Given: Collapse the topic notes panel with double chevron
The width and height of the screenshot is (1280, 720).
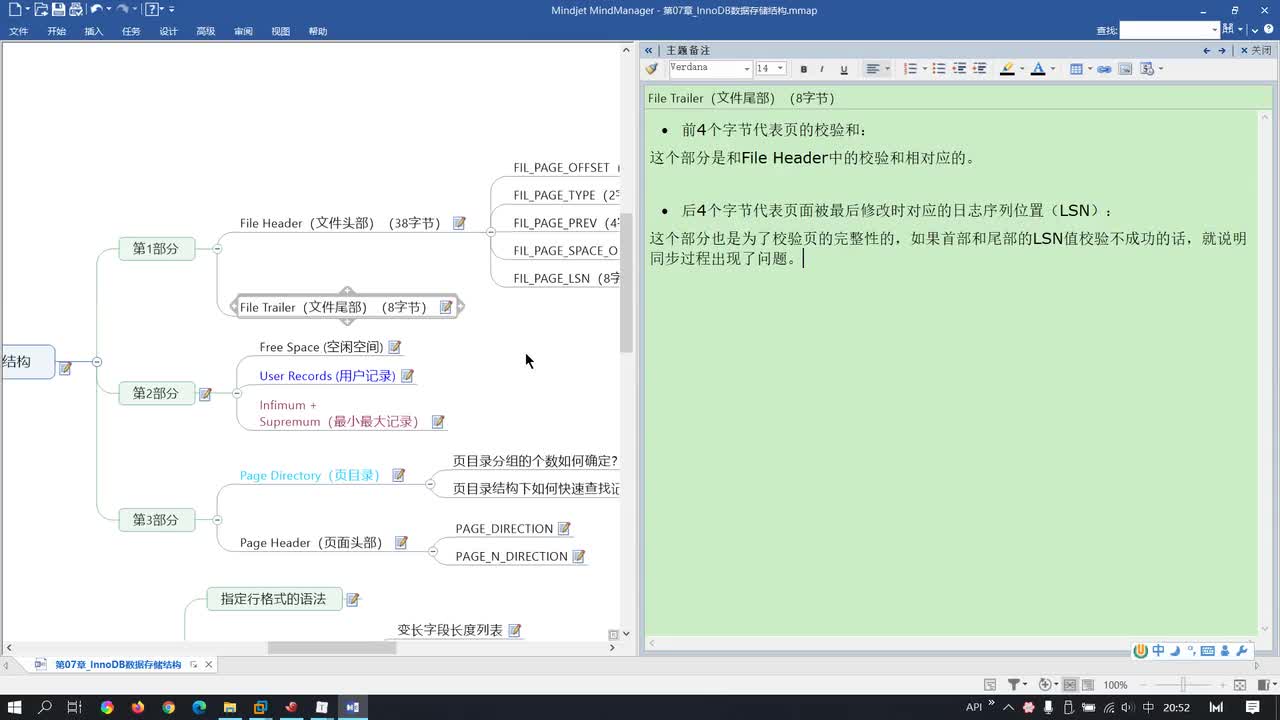Looking at the screenshot, I should pyautogui.click(x=649, y=50).
